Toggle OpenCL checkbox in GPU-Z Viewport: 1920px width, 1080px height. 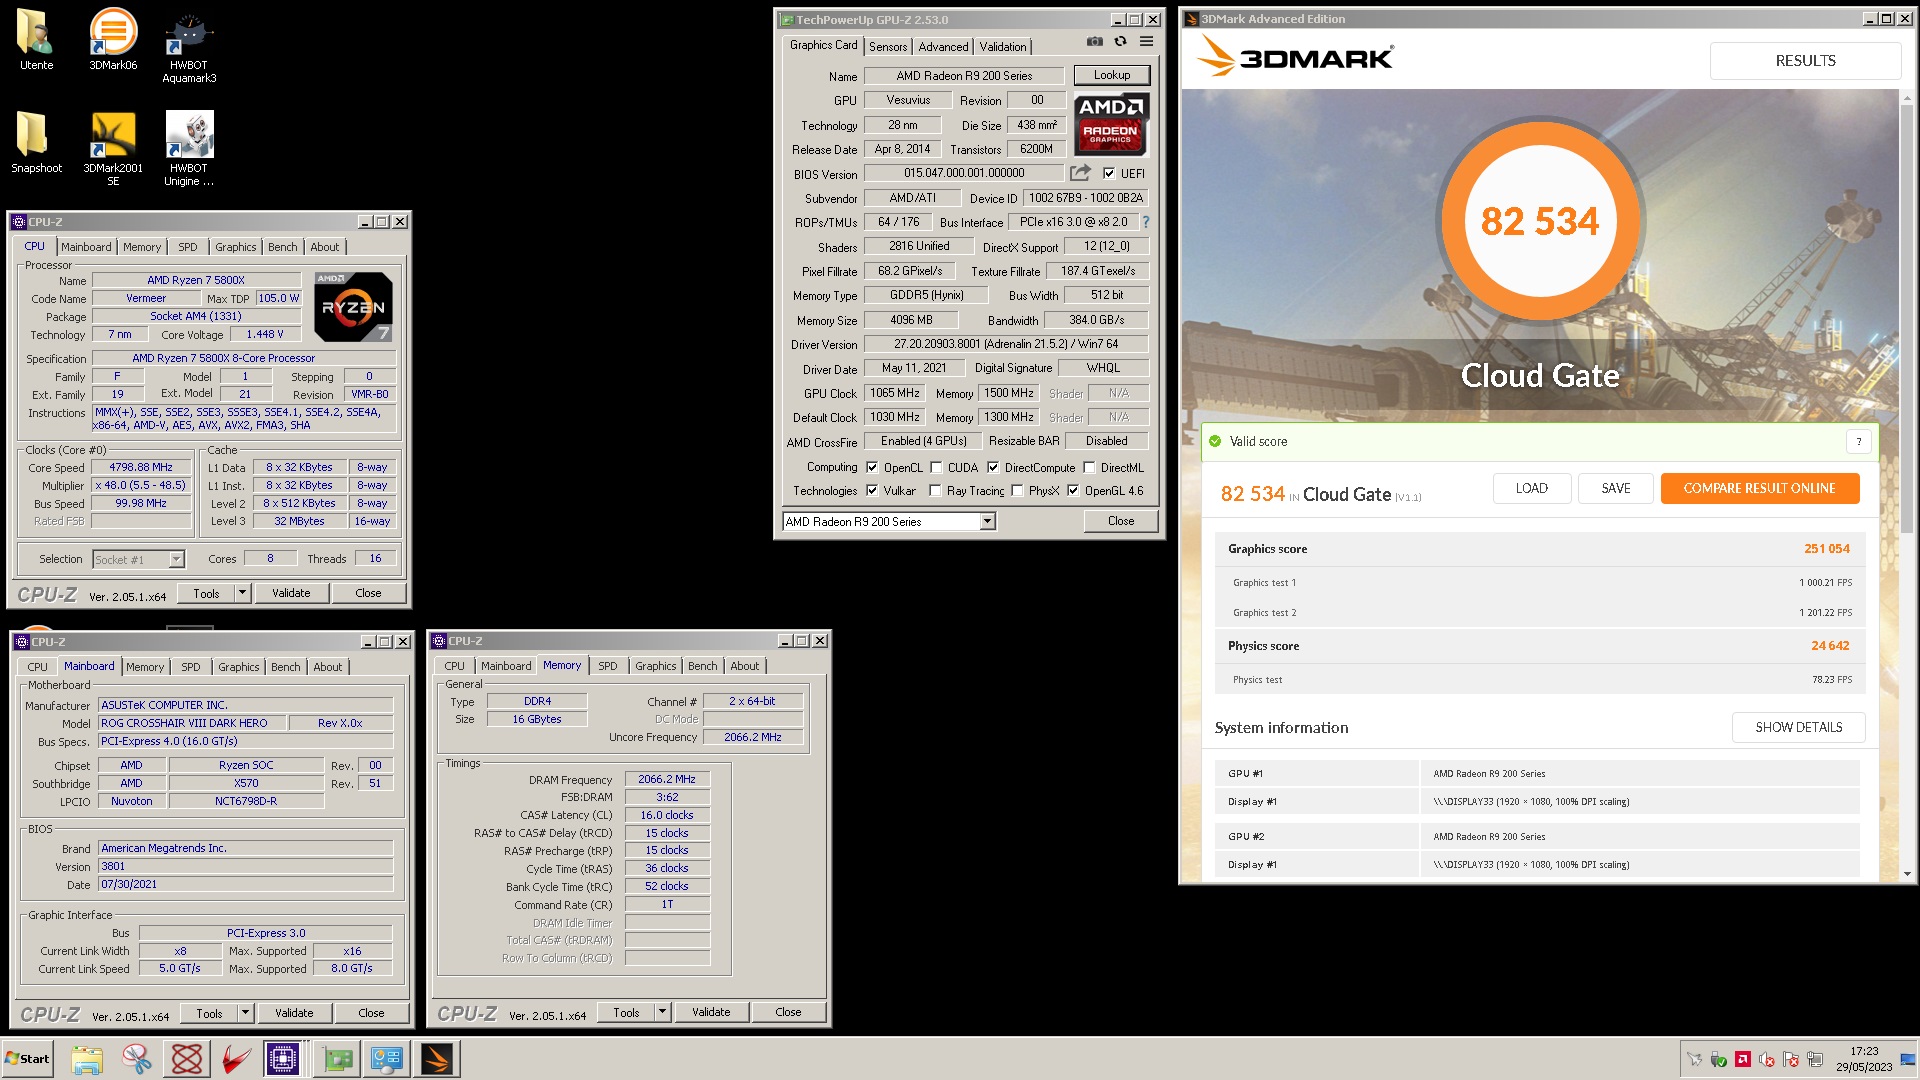872,467
